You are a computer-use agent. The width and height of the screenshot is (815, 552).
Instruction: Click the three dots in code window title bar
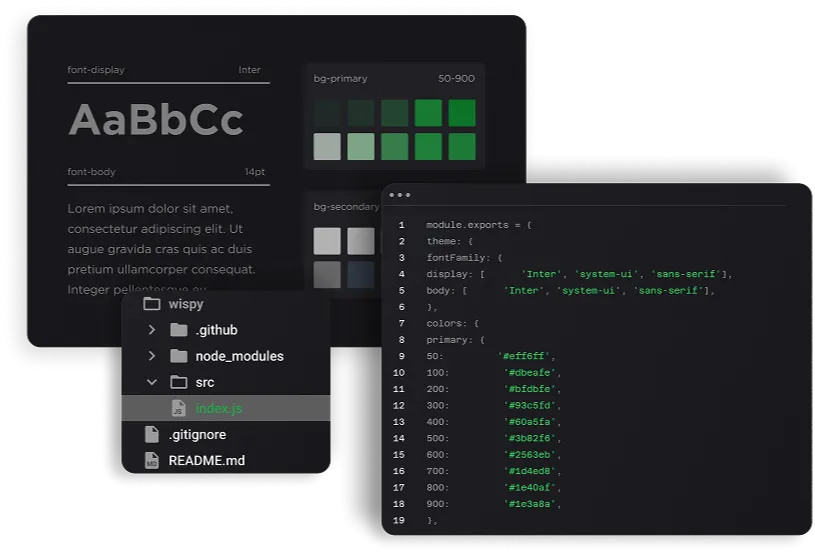point(399,195)
